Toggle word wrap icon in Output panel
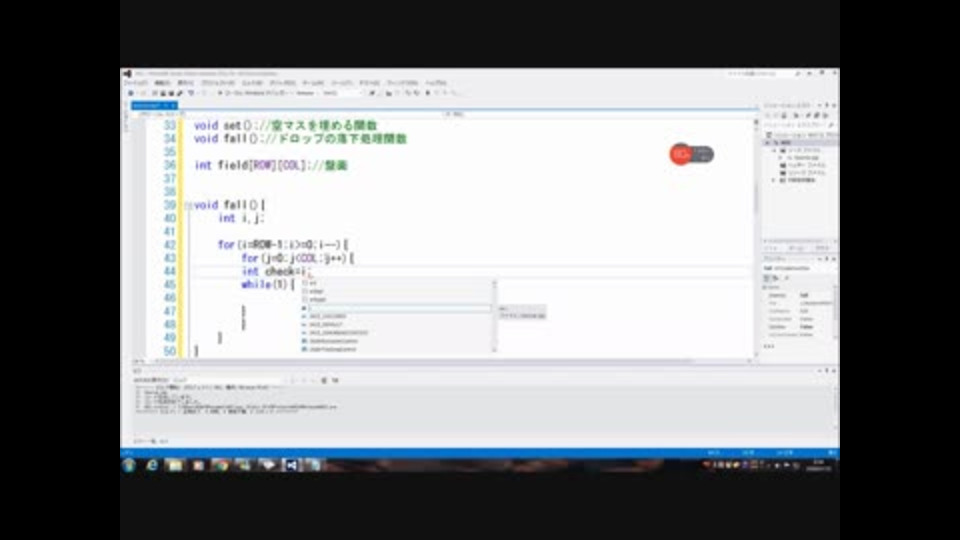 pos(335,380)
